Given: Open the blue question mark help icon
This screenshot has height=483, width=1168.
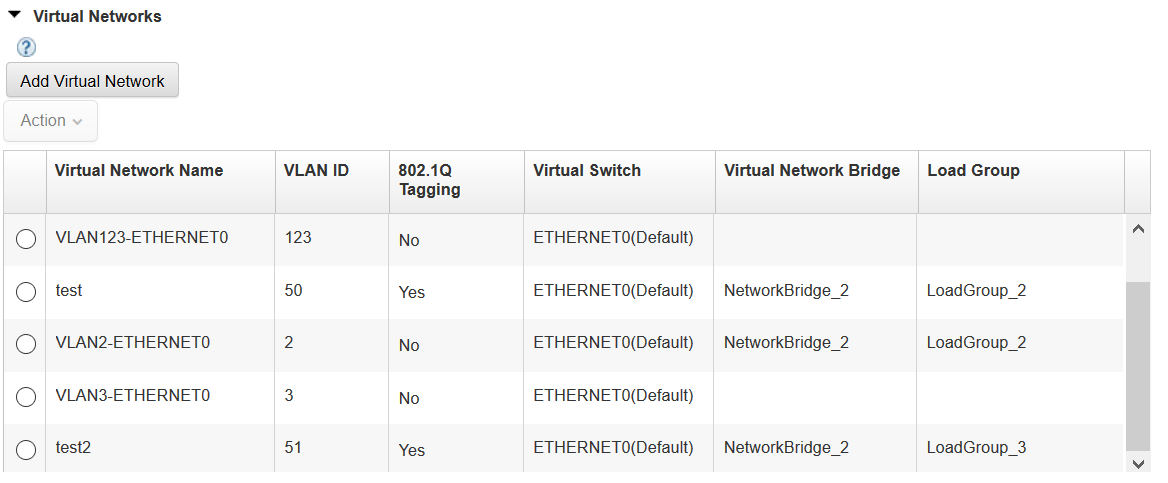Looking at the screenshot, I should [26, 48].
